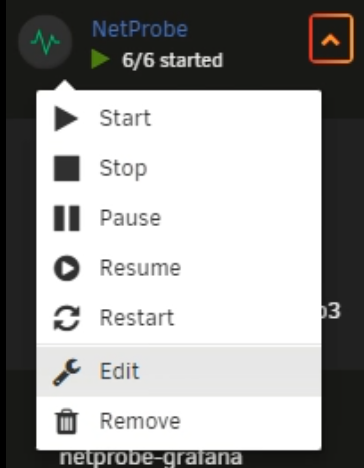This screenshot has height=468, width=364.
Task: Click the Remove trash can icon
Action: 67,422
